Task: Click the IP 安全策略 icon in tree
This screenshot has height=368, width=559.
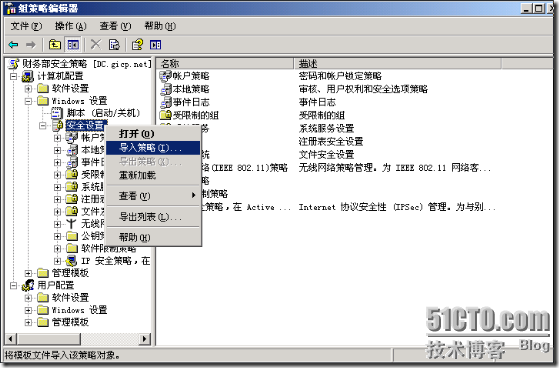Action: [72, 261]
